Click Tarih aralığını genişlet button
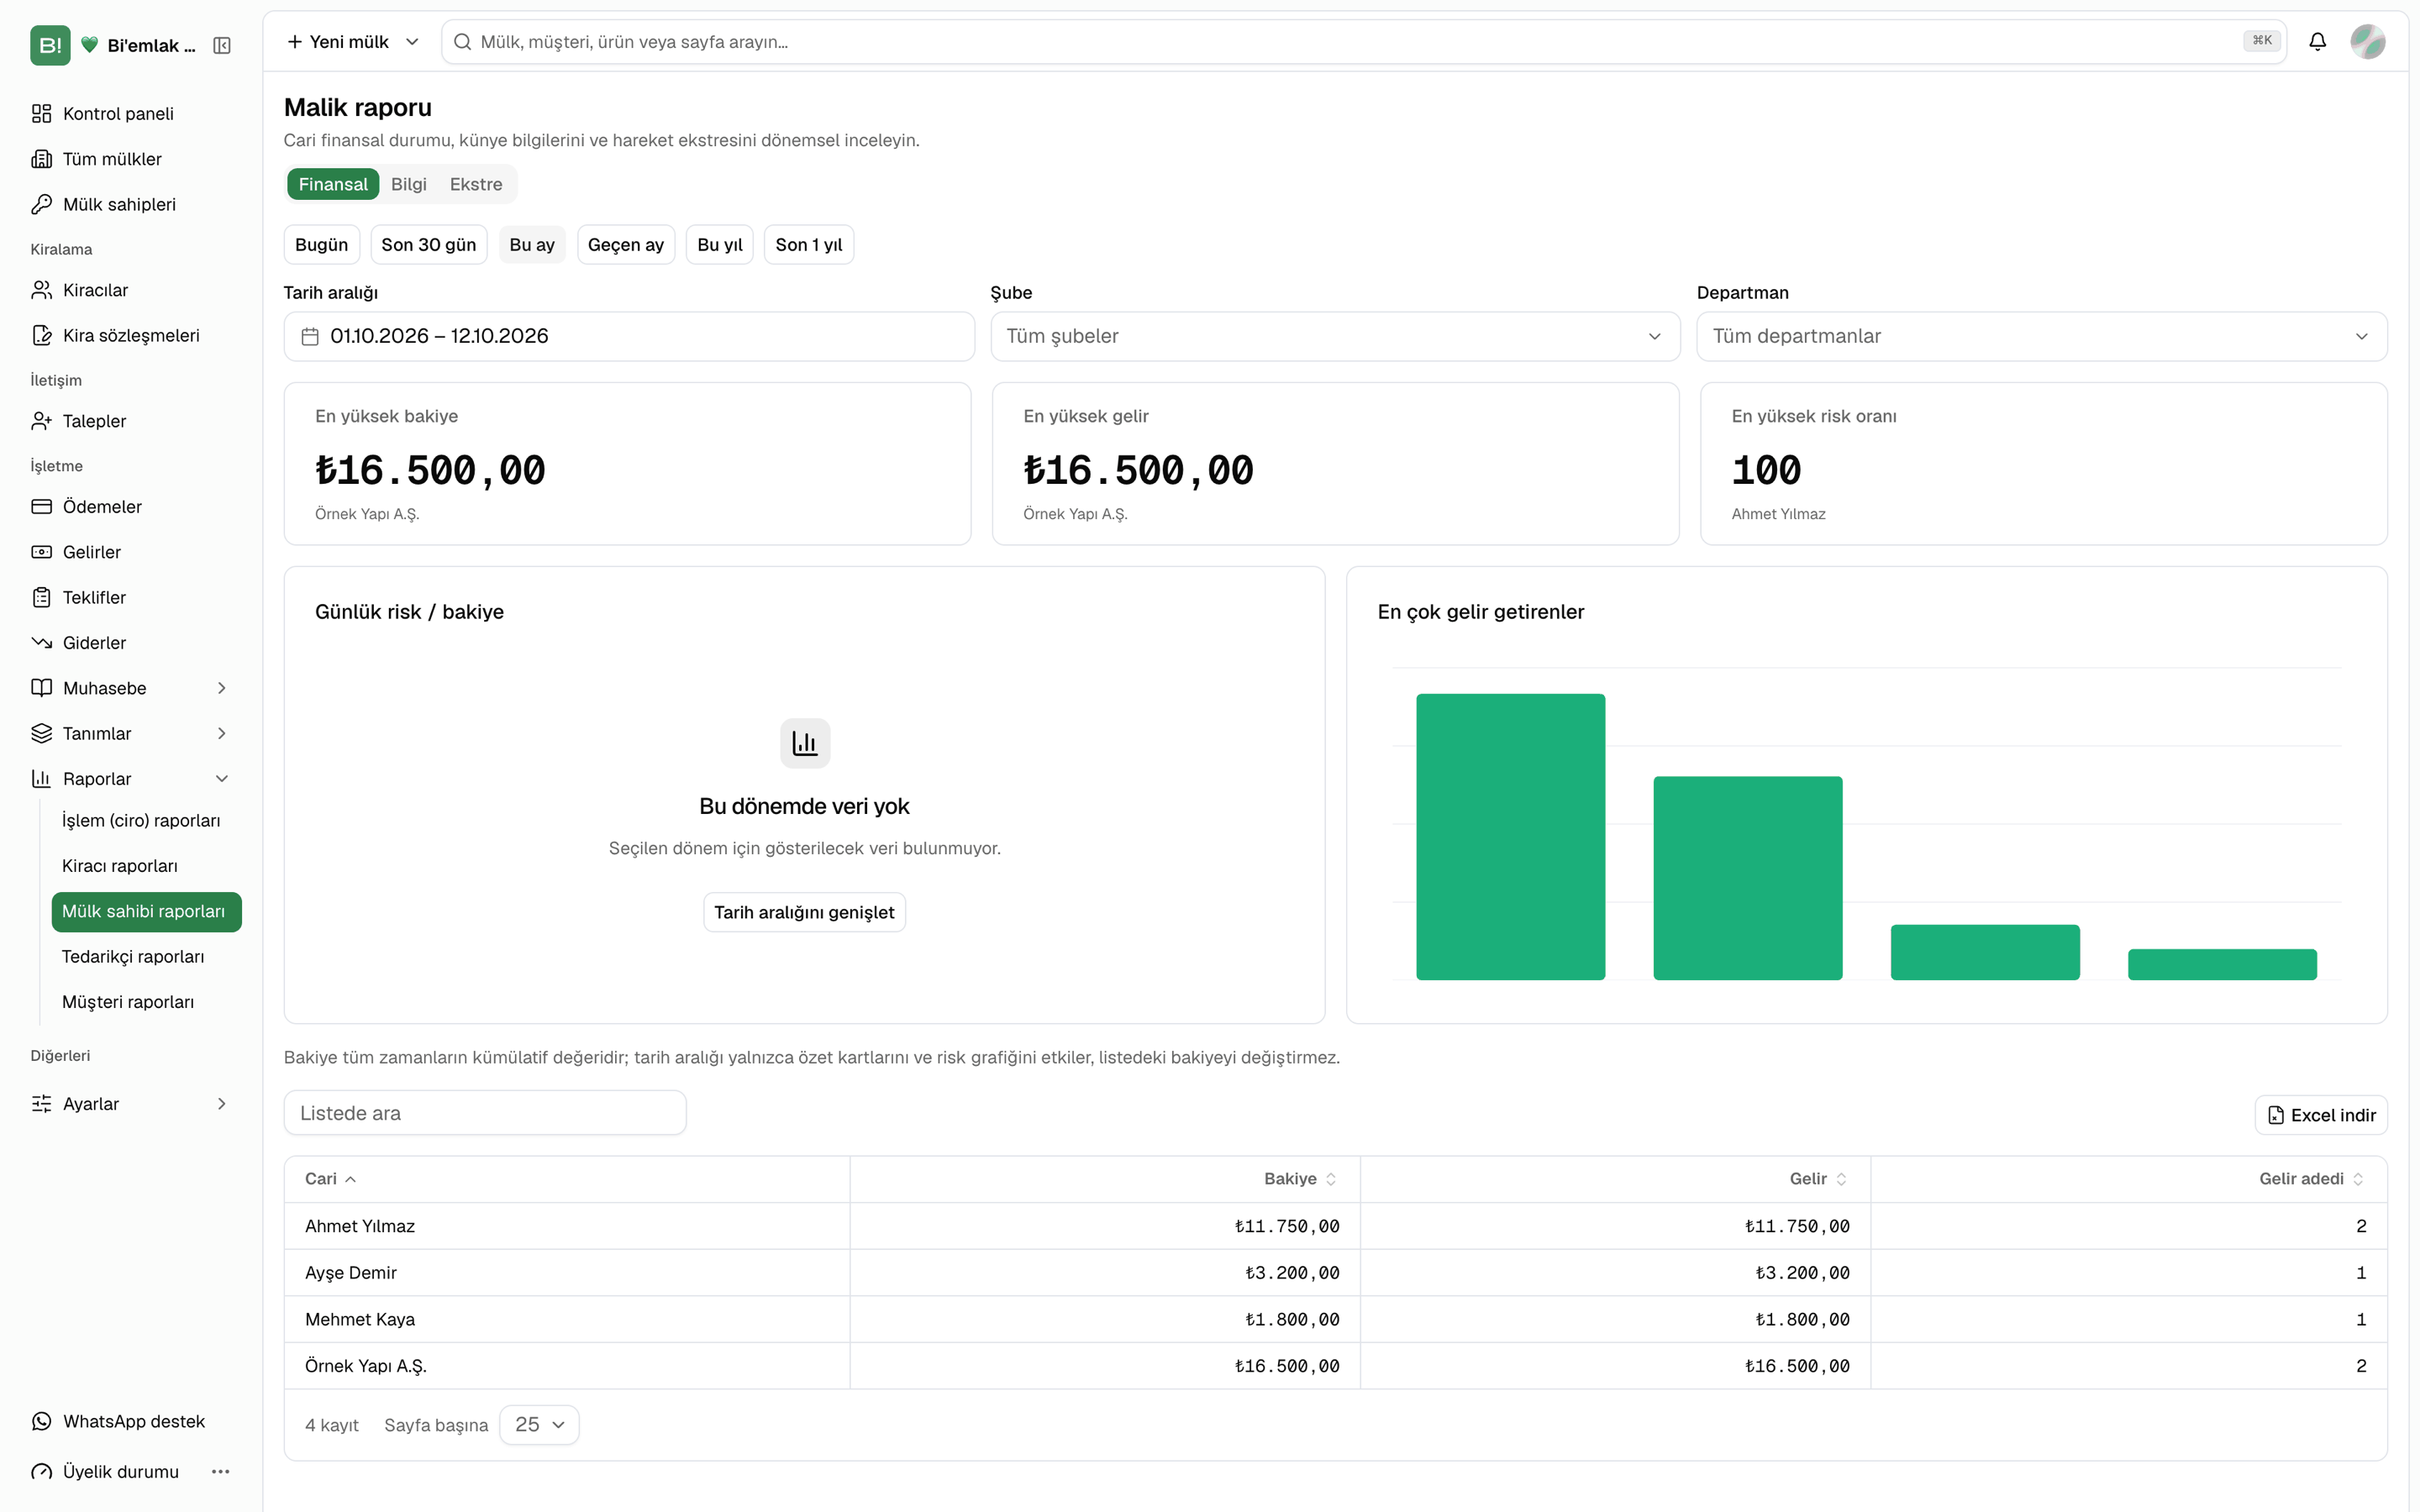The width and height of the screenshot is (2420, 1512). pyautogui.click(x=804, y=912)
